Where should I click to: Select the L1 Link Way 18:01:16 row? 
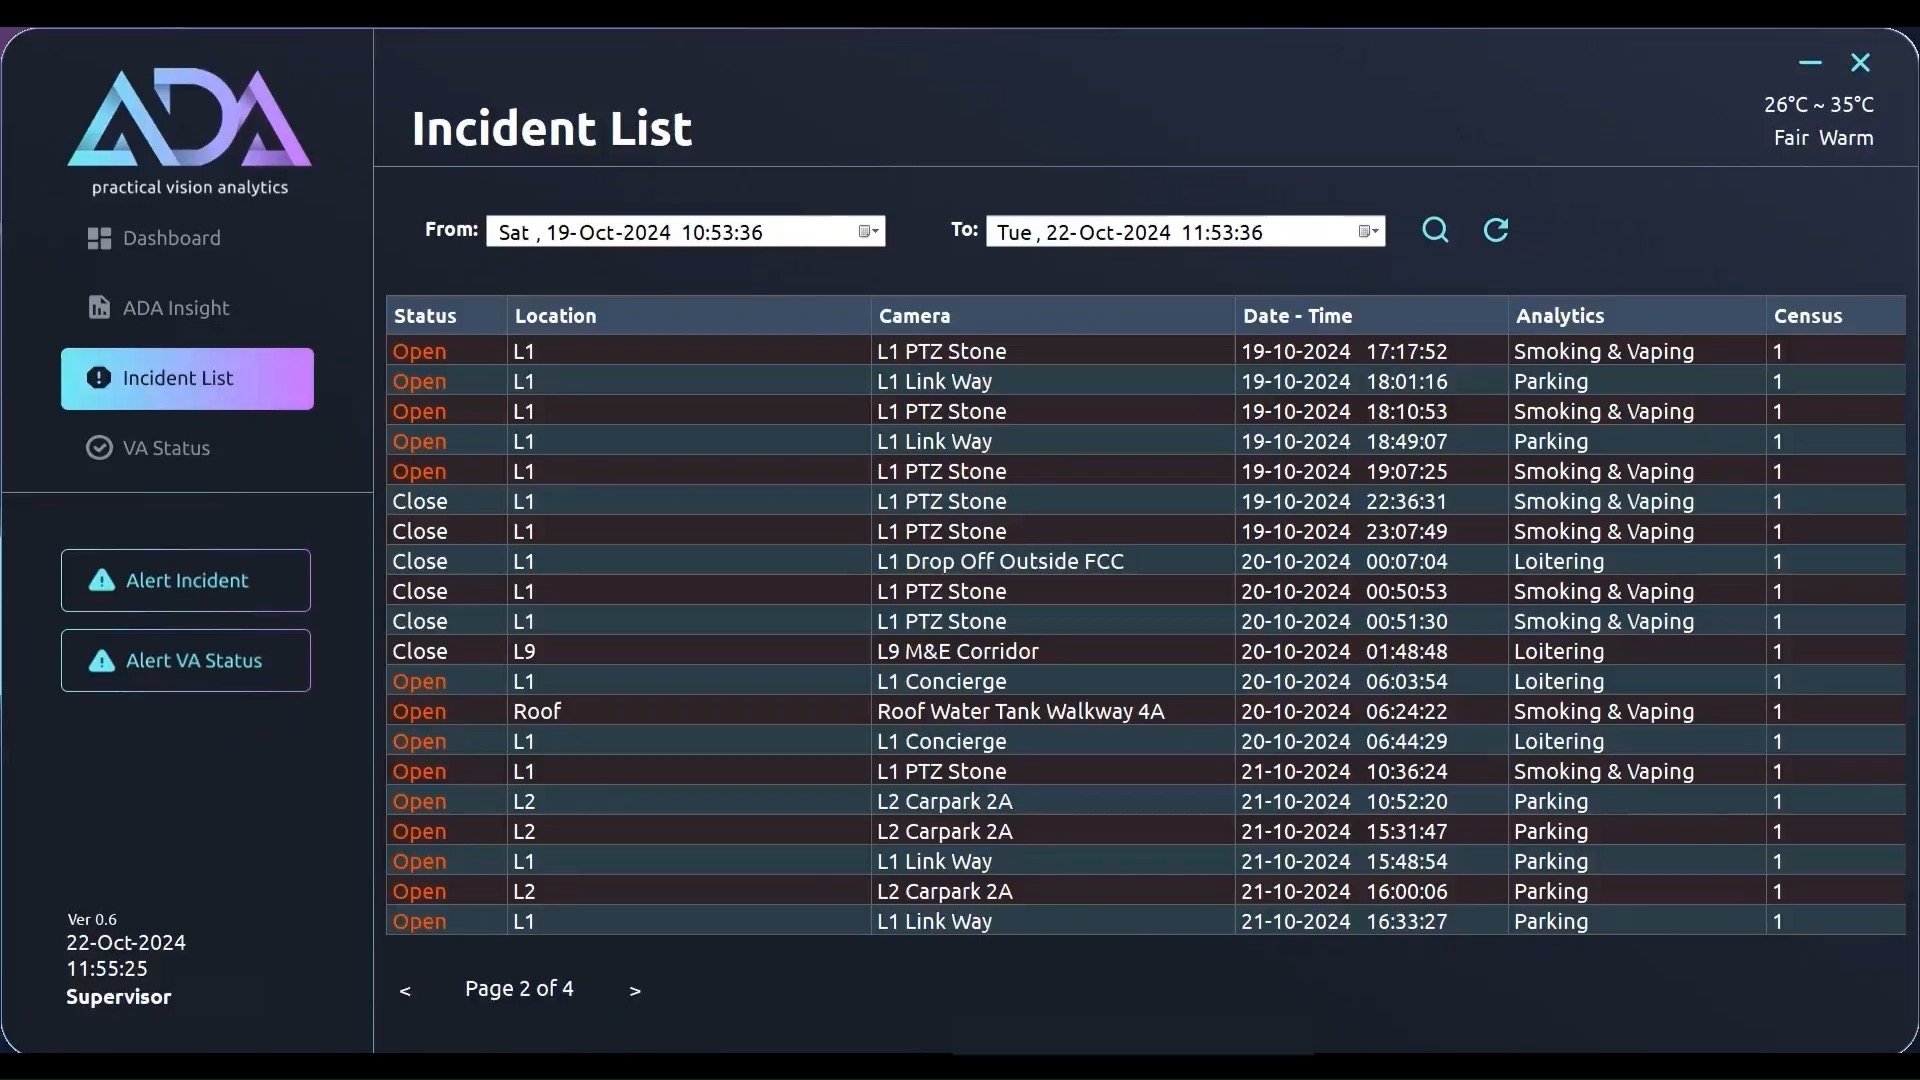point(1146,381)
